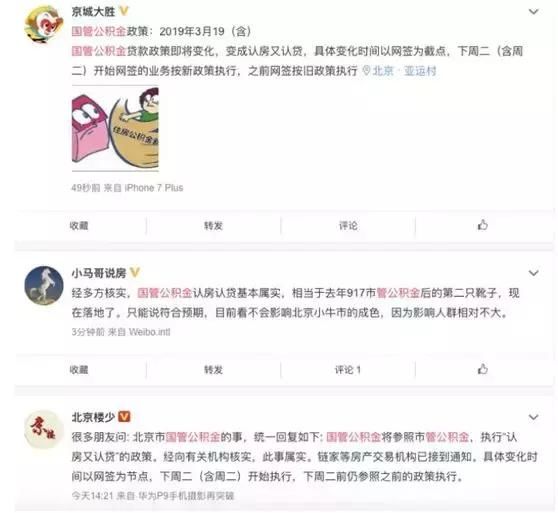Expand options chevron on 小马哥说房 post

click(x=533, y=273)
